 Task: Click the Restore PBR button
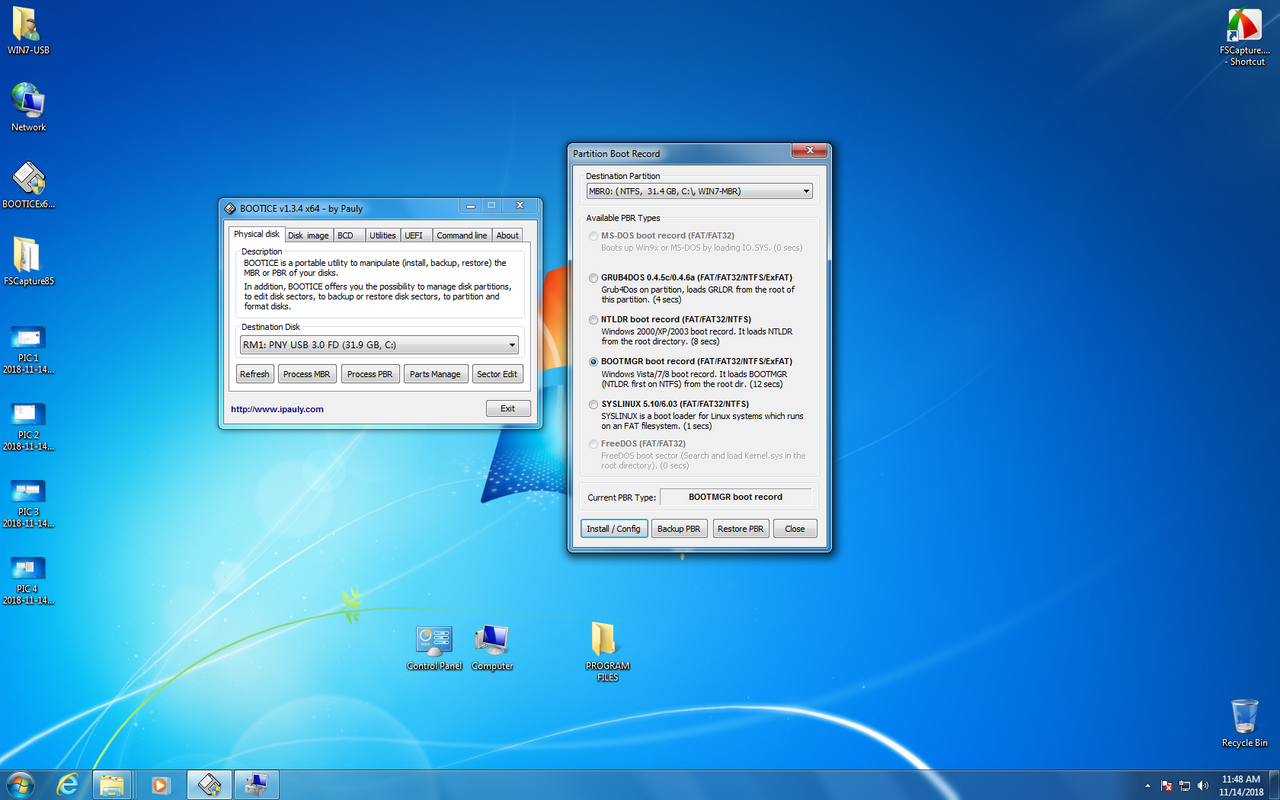click(741, 528)
